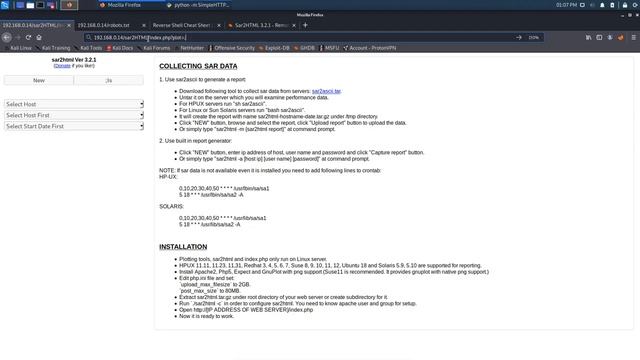Open the Kali Forums bookmark
The height and width of the screenshot is (360, 640).
[154, 48]
